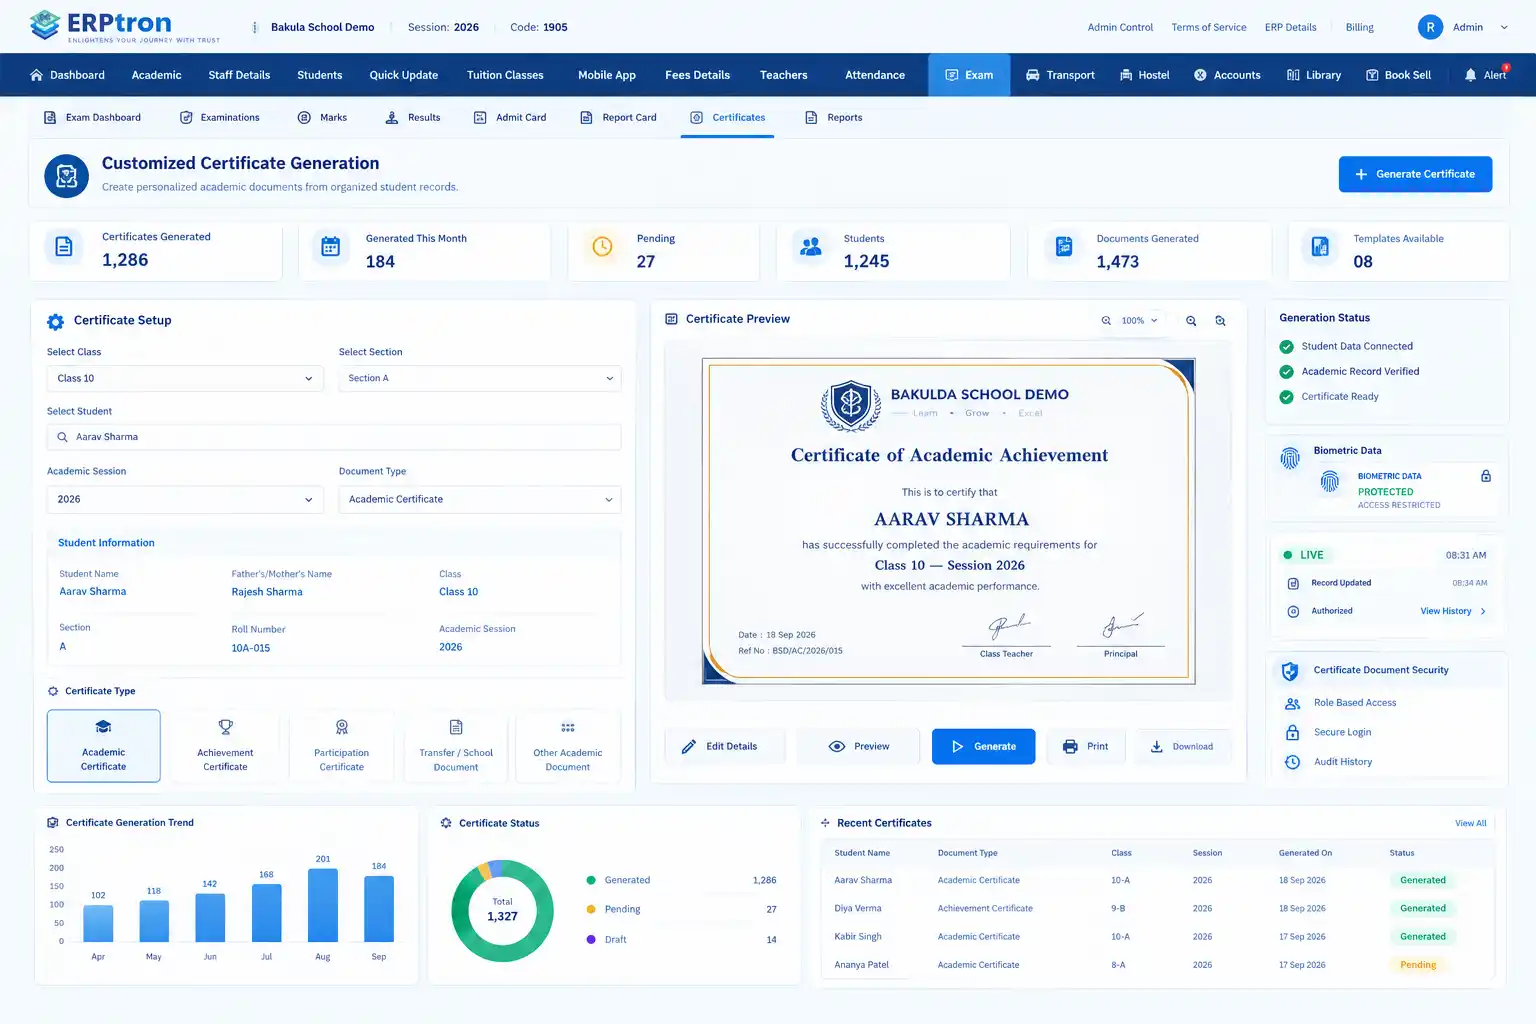The height and width of the screenshot is (1024, 1536).
Task: Click the Audit History clock icon
Action: pos(1292,762)
